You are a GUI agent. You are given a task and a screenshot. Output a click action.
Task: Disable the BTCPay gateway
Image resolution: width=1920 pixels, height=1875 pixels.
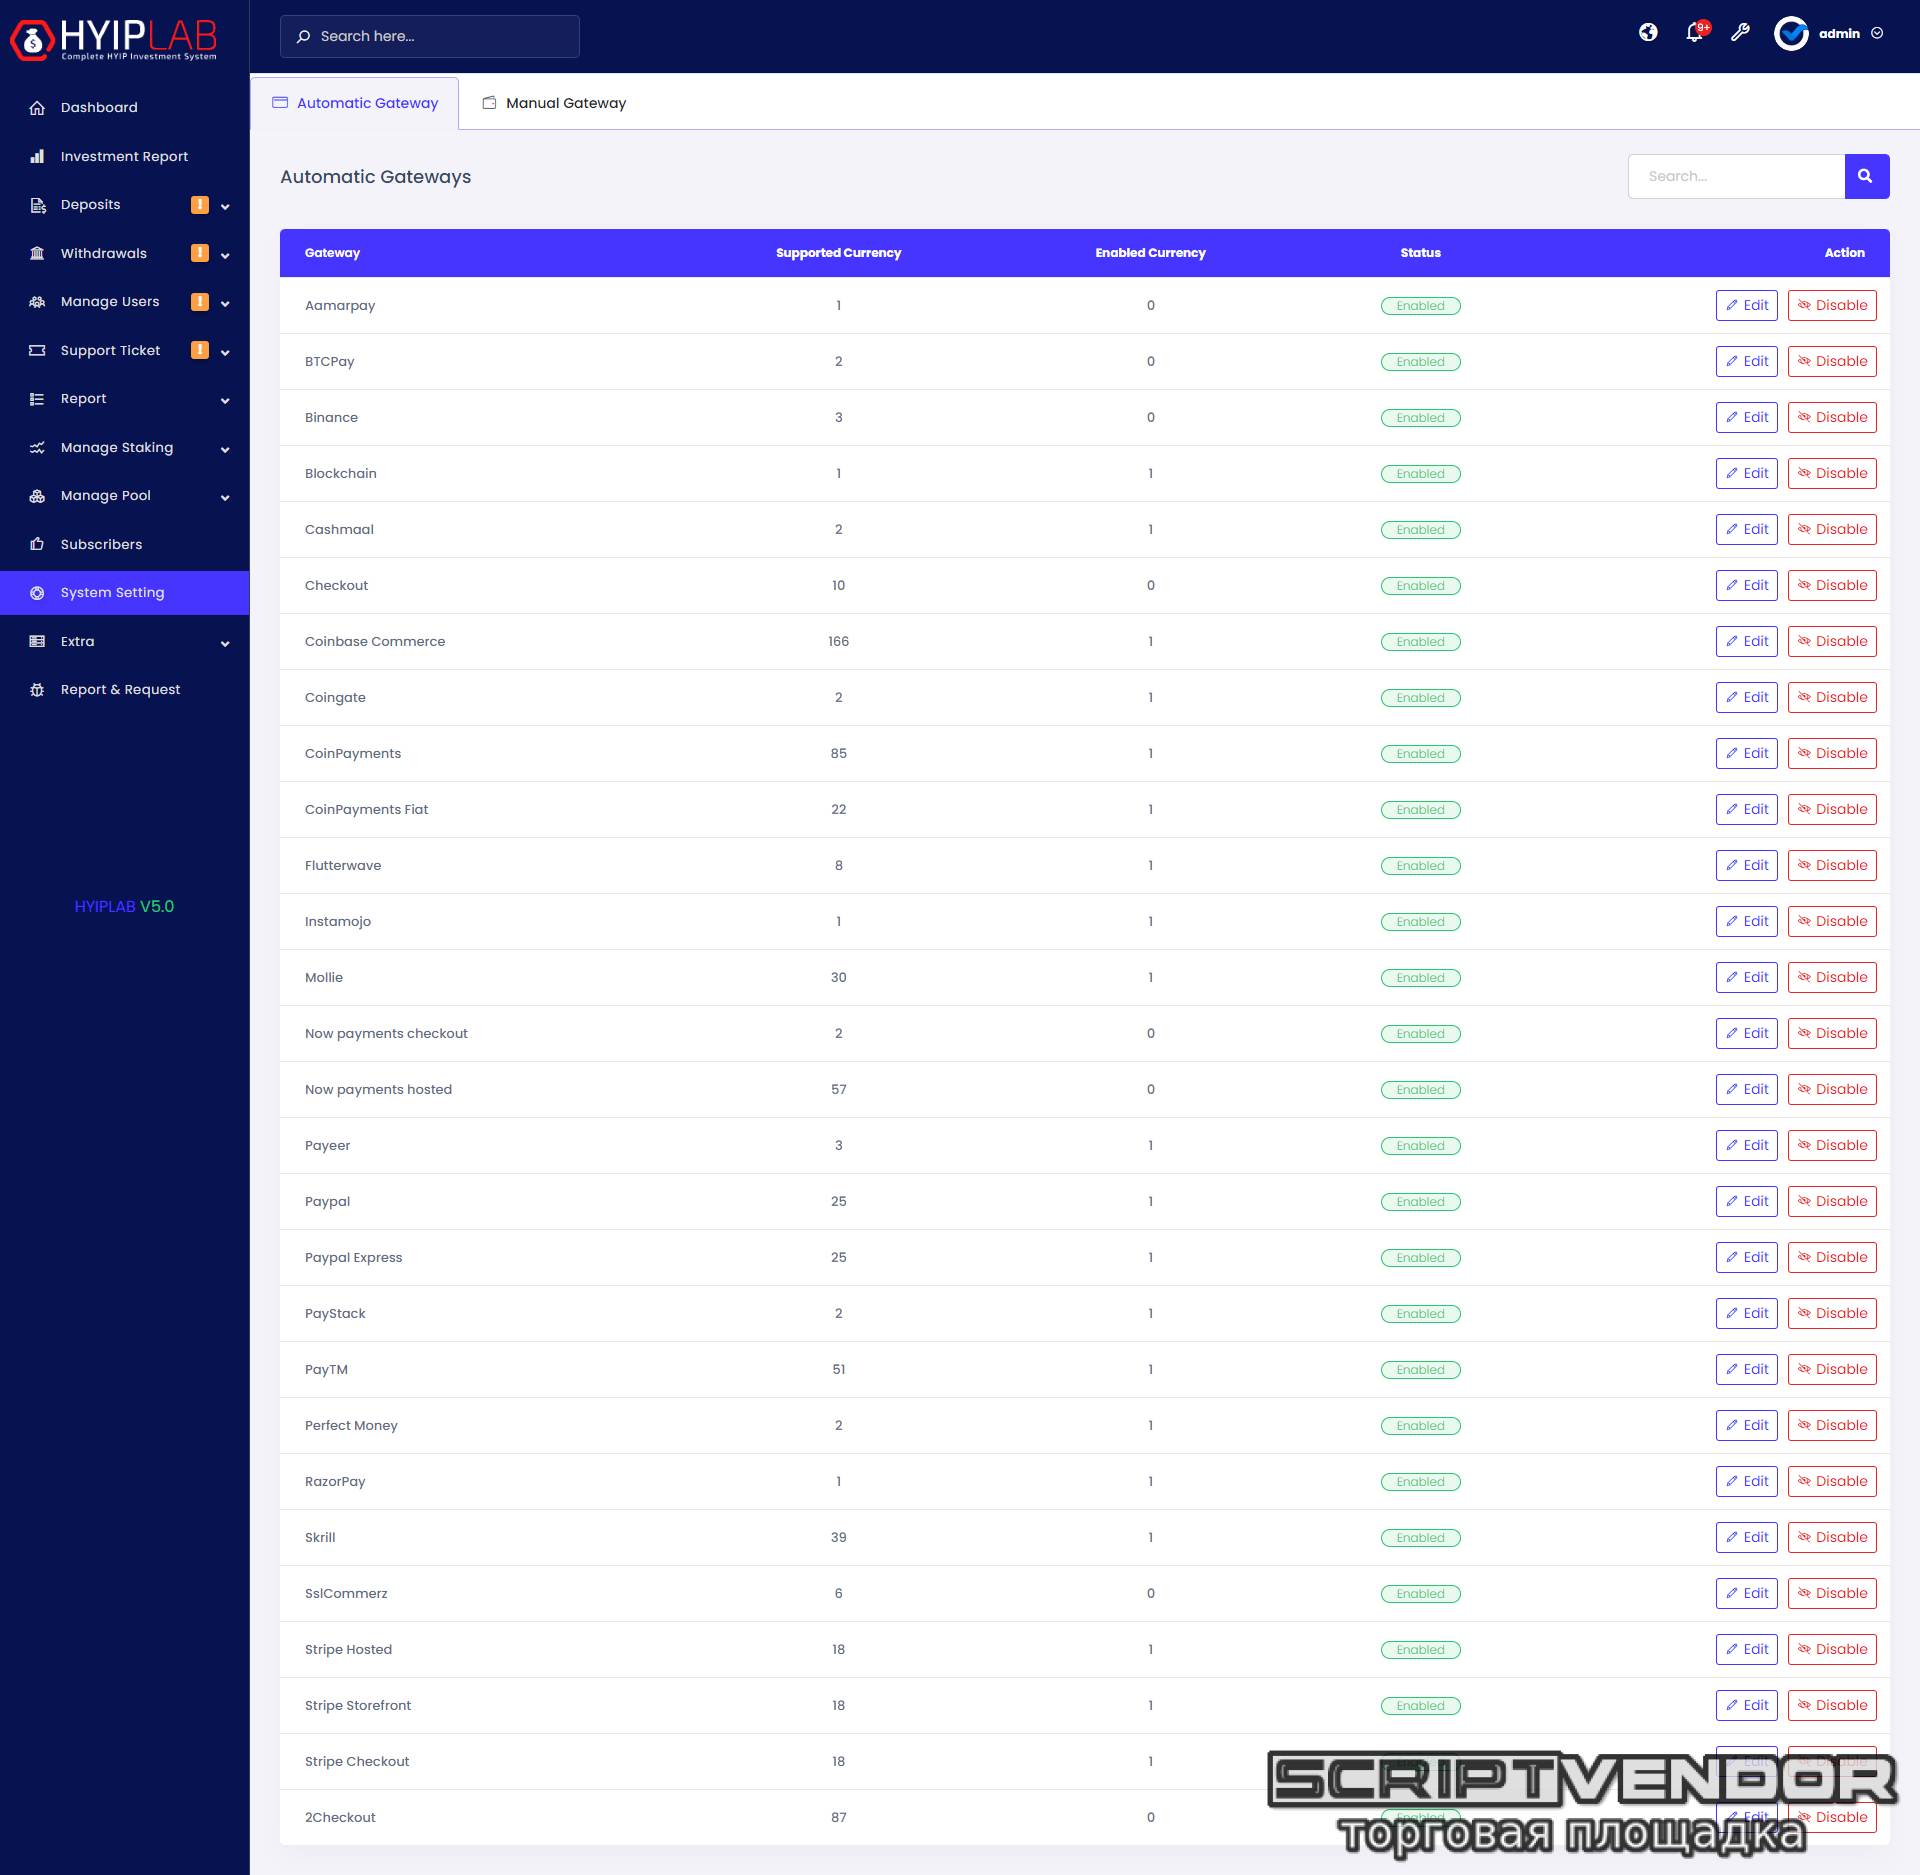click(1832, 361)
